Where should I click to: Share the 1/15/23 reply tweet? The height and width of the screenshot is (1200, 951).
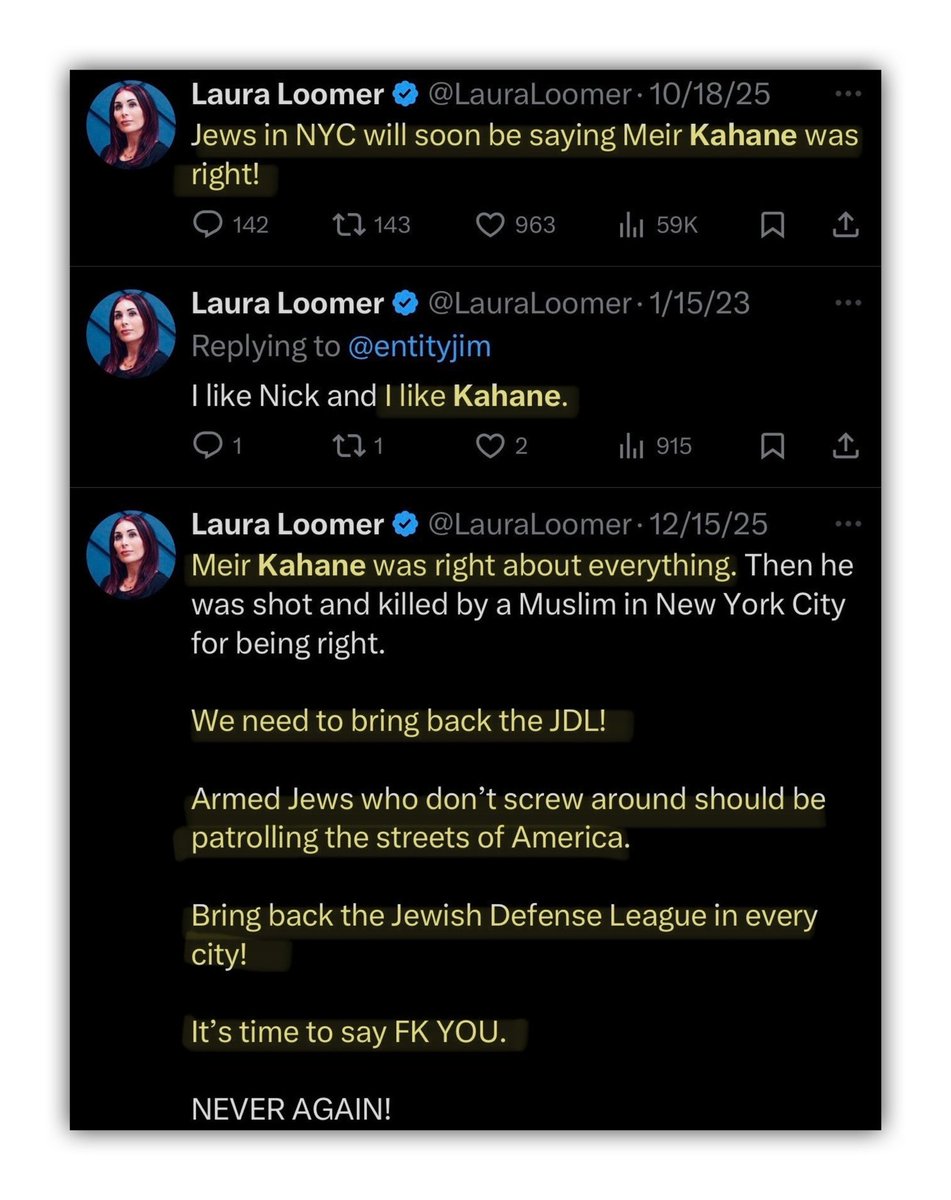pyautogui.click(x=845, y=446)
